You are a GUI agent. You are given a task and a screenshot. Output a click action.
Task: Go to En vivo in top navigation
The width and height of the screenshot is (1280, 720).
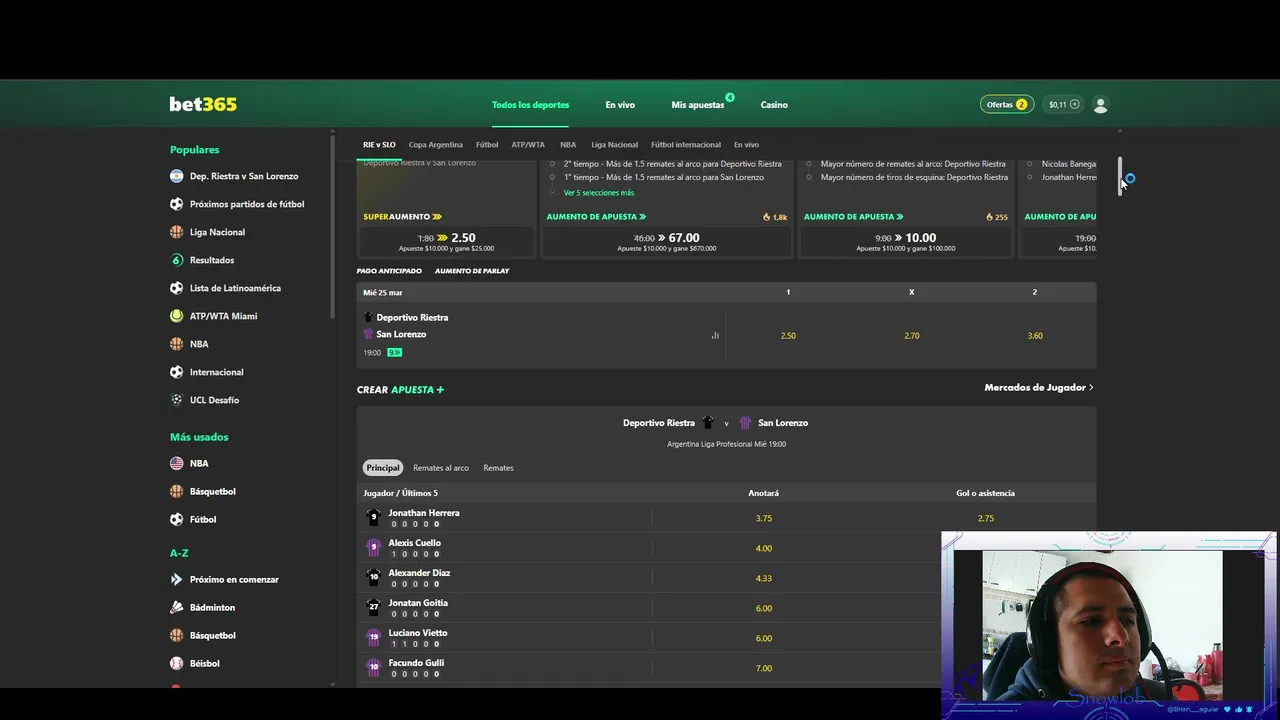coord(620,105)
